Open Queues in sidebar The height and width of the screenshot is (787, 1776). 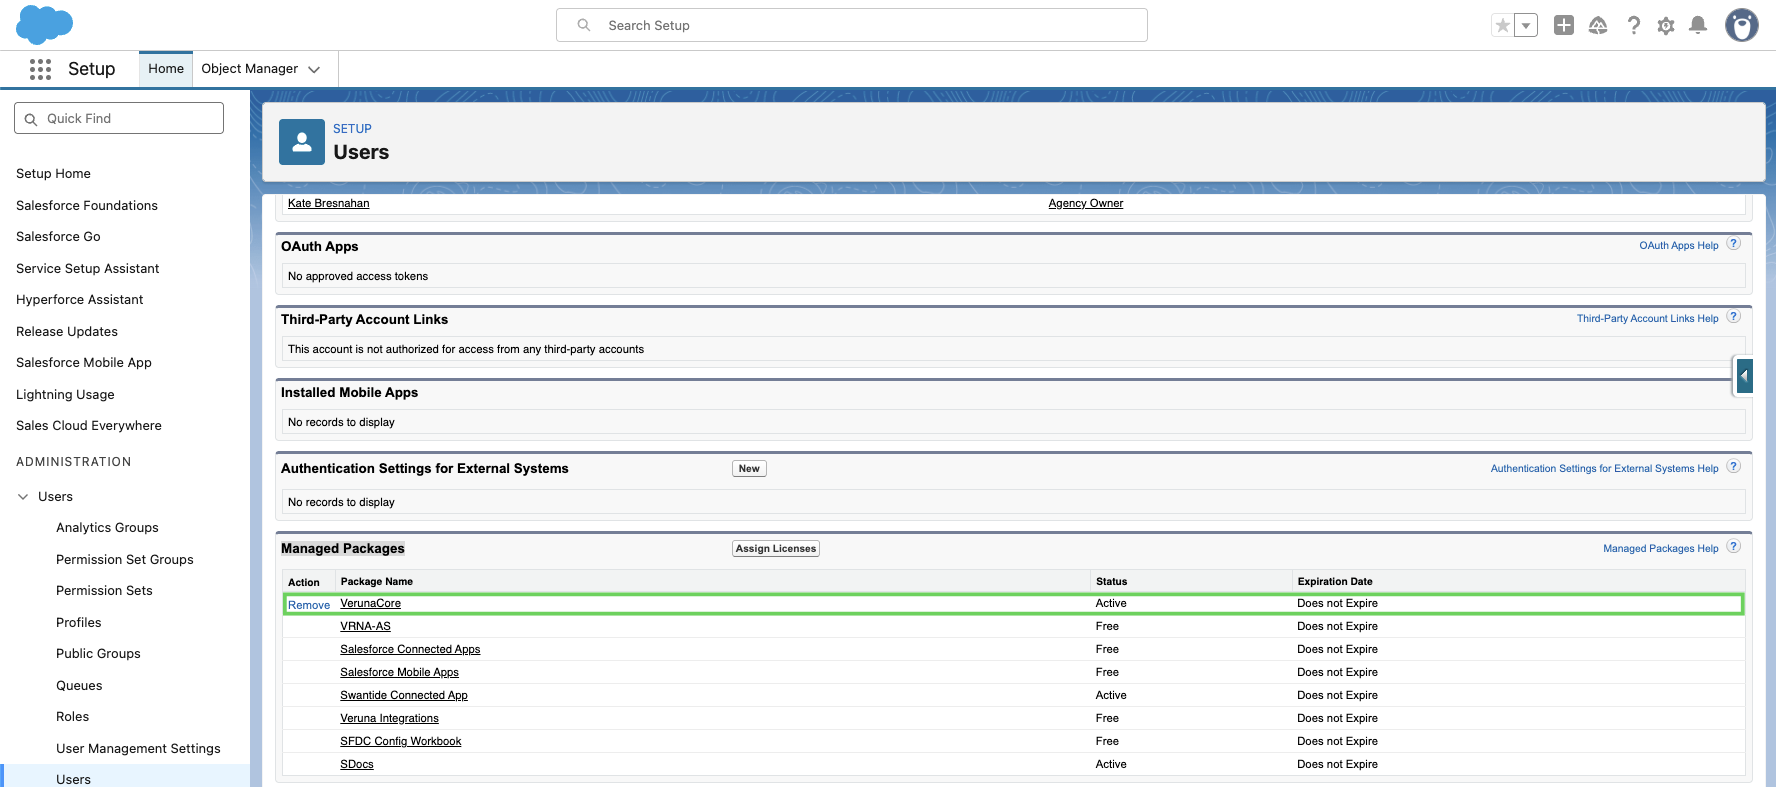79,686
